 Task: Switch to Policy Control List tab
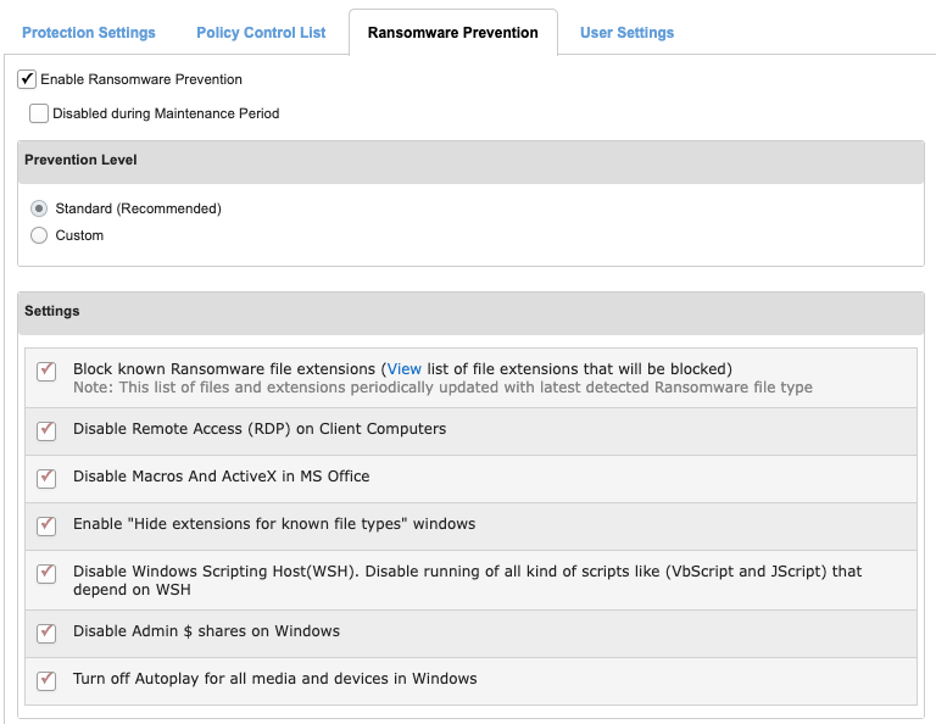pos(261,32)
